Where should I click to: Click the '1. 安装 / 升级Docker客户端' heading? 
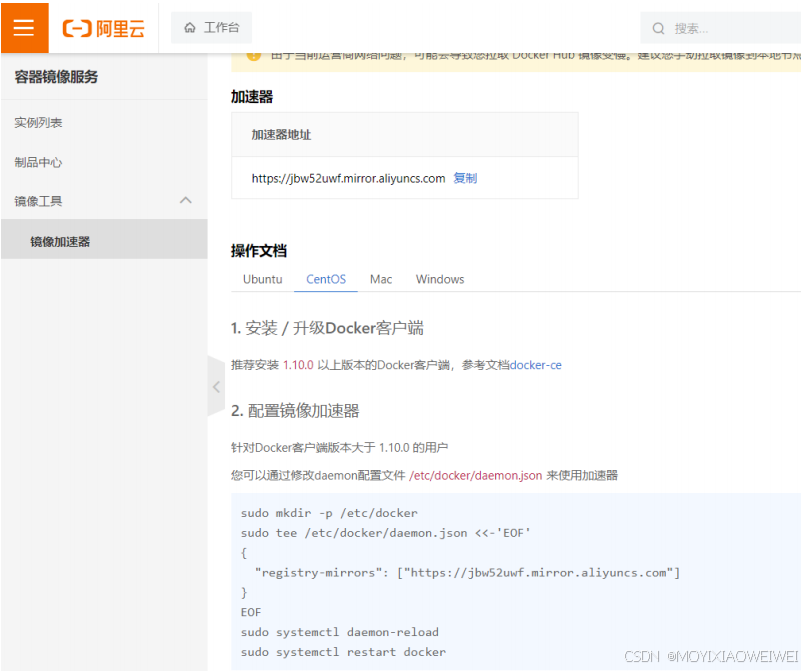pyautogui.click(x=327, y=328)
